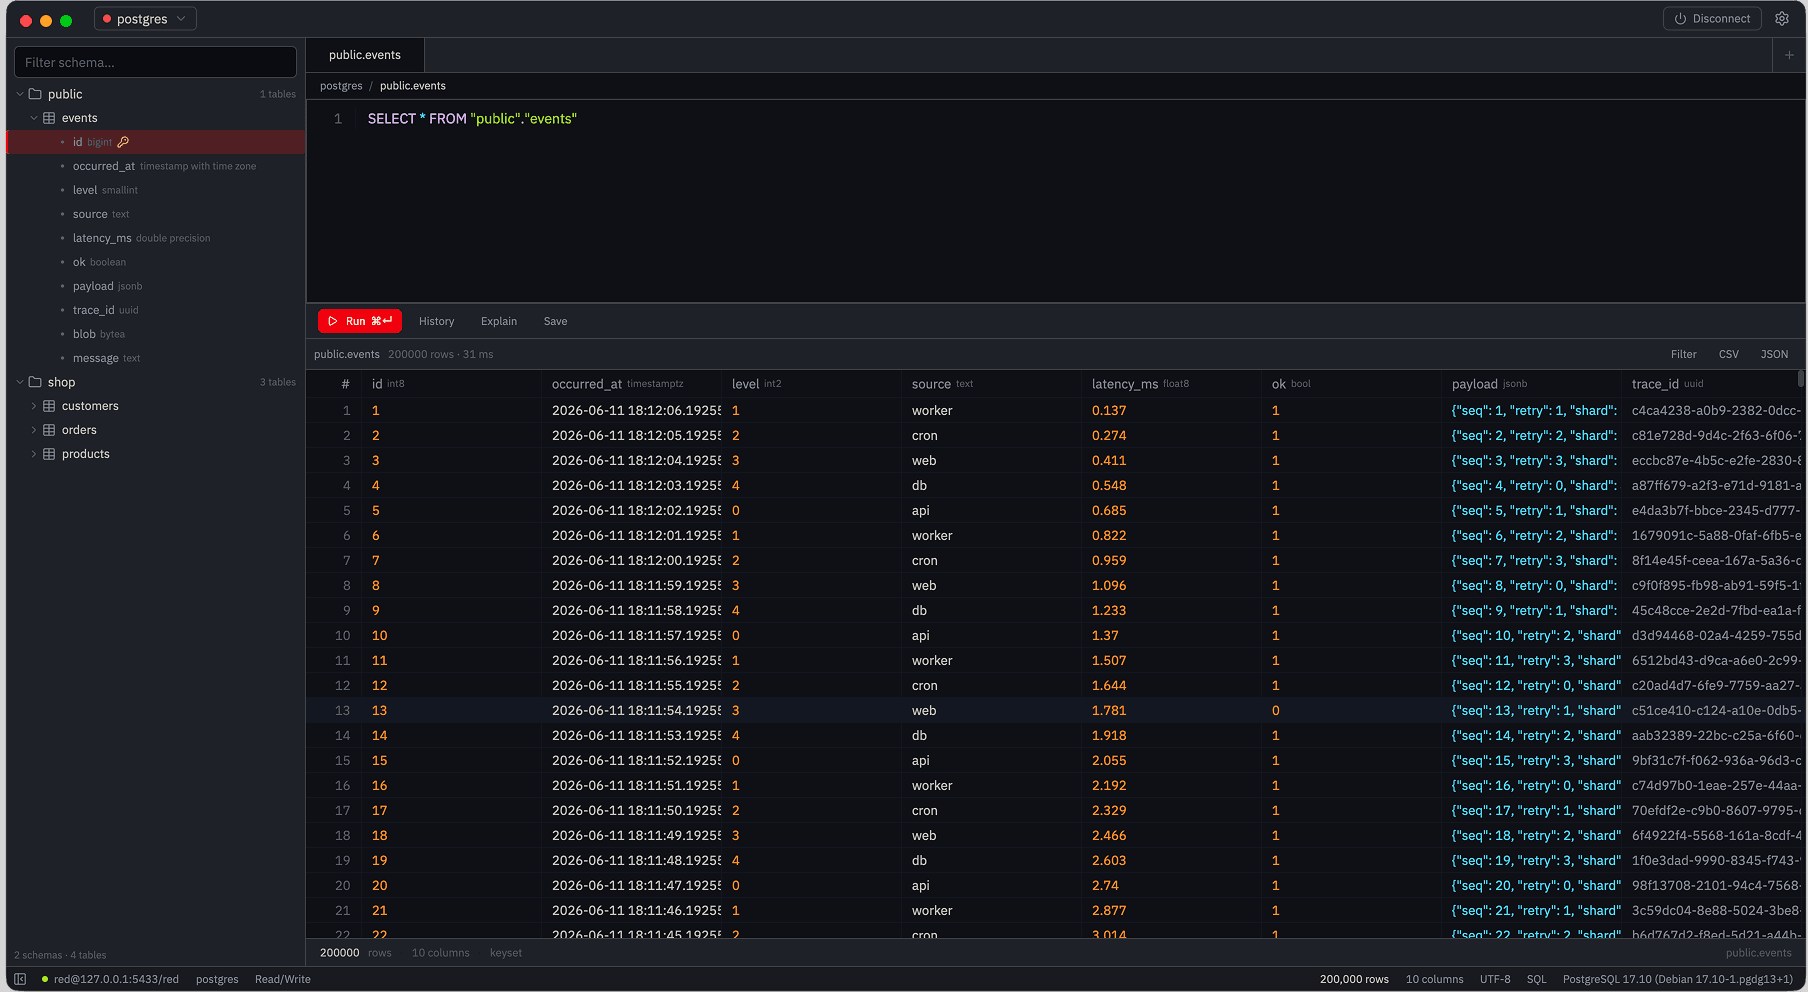This screenshot has height=992, width=1808.
Task: Click red@127.0.0.1:5433/red connection text
Action: [x=116, y=979]
